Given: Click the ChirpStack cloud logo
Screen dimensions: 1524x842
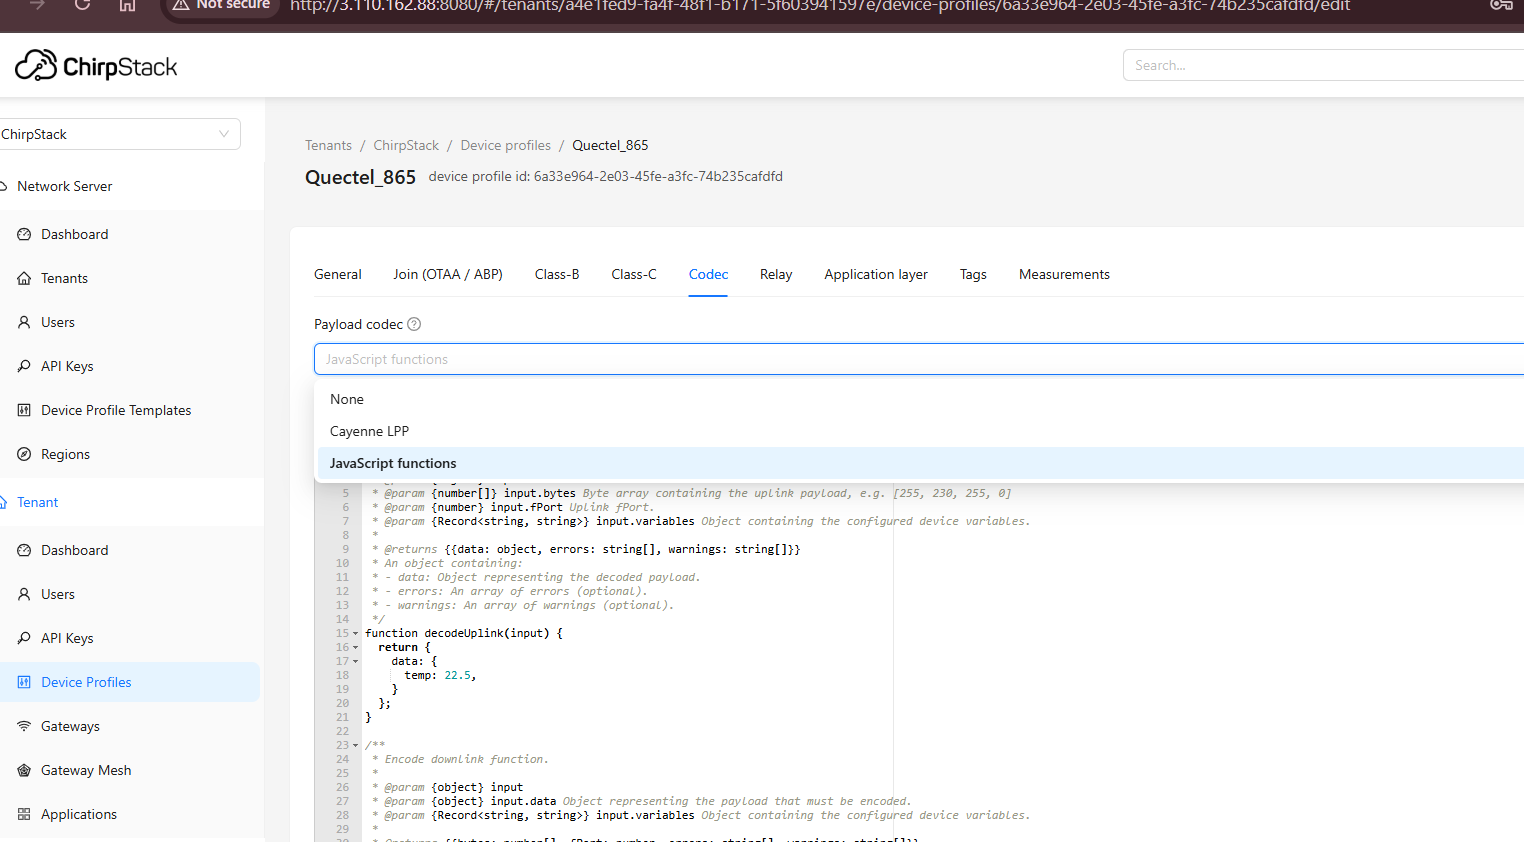Looking at the screenshot, I should coord(37,66).
